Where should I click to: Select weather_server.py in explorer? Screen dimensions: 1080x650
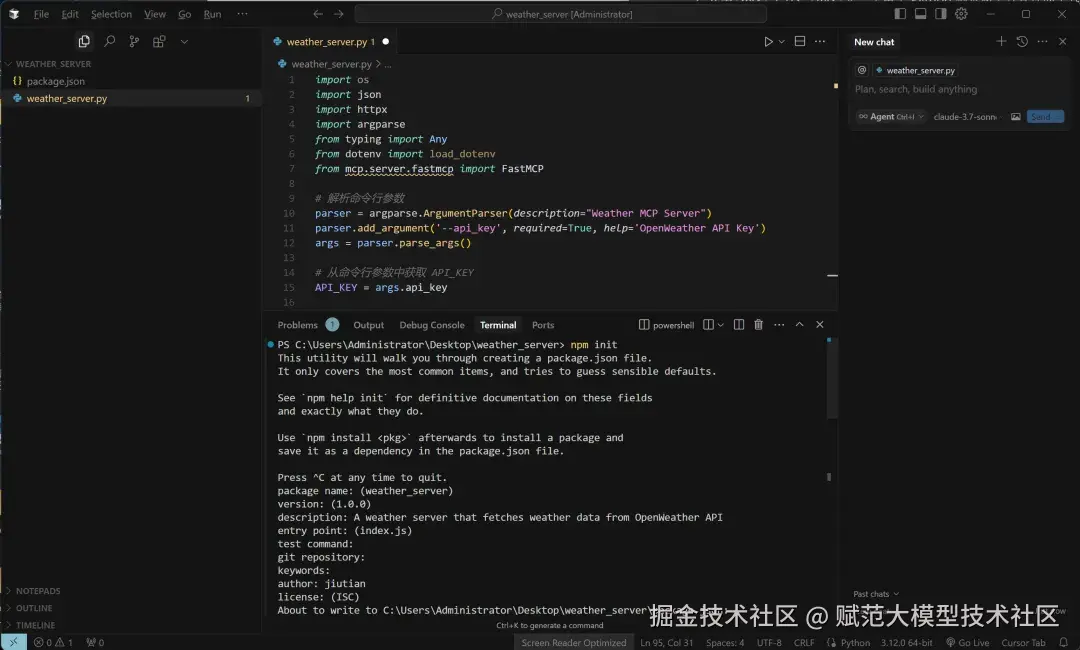pyautogui.click(x=131, y=98)
